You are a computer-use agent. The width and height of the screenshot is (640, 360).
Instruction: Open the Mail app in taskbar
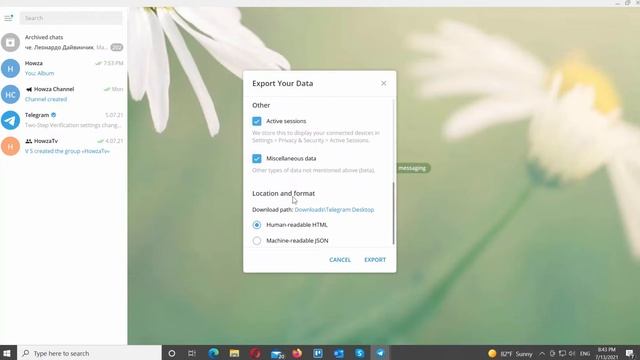[277, 354]
